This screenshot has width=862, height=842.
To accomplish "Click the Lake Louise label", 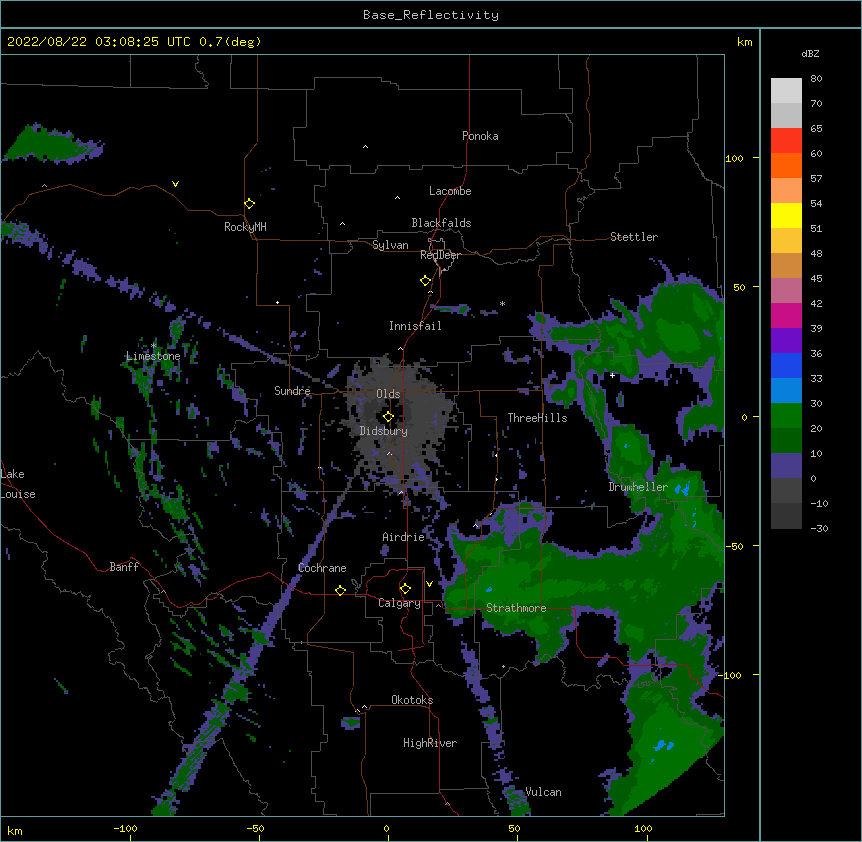I will pyautogui.click(x=18, y=484).
